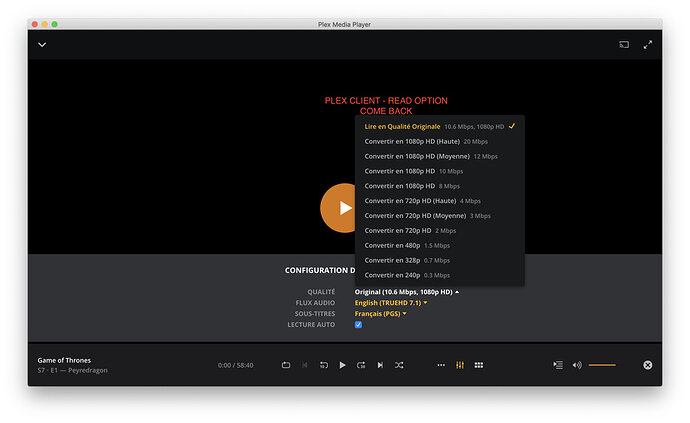The height and width of the screenshot is (423, 690).
Task: Uncheck the Lecture Auto checkbox
Action: [359, 325]
